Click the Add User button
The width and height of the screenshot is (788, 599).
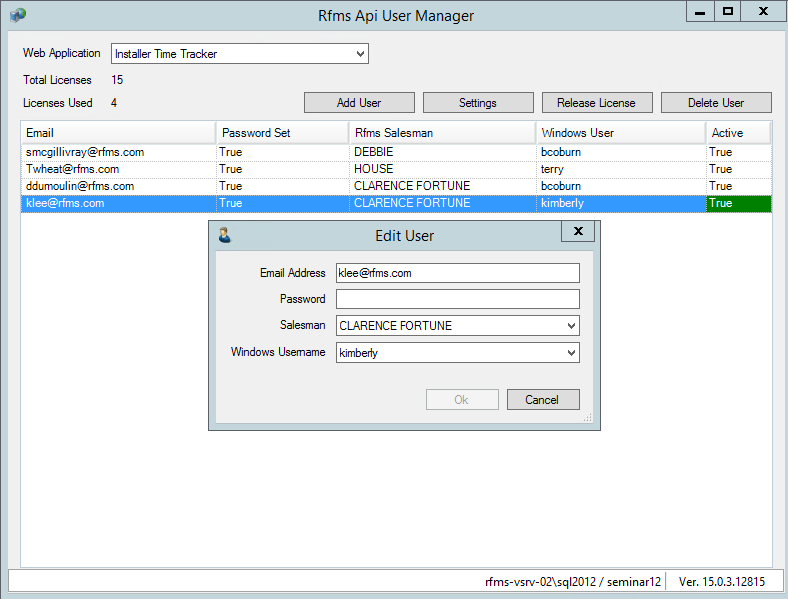click(359, 103)
